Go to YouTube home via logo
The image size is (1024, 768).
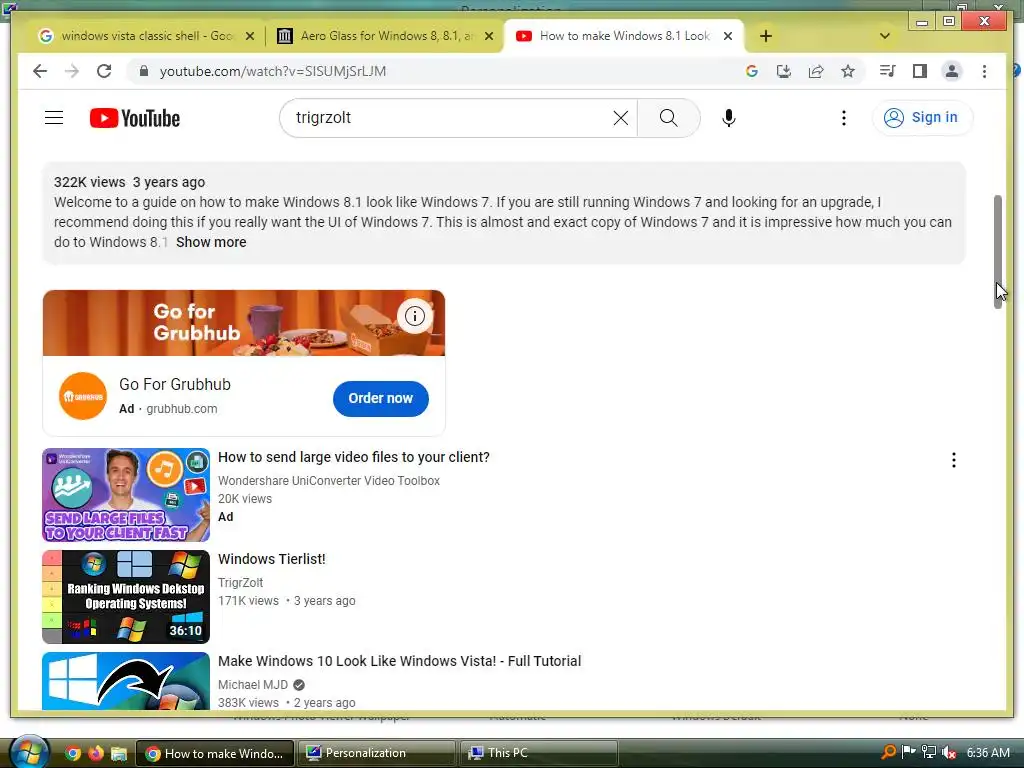coord(135,118)
